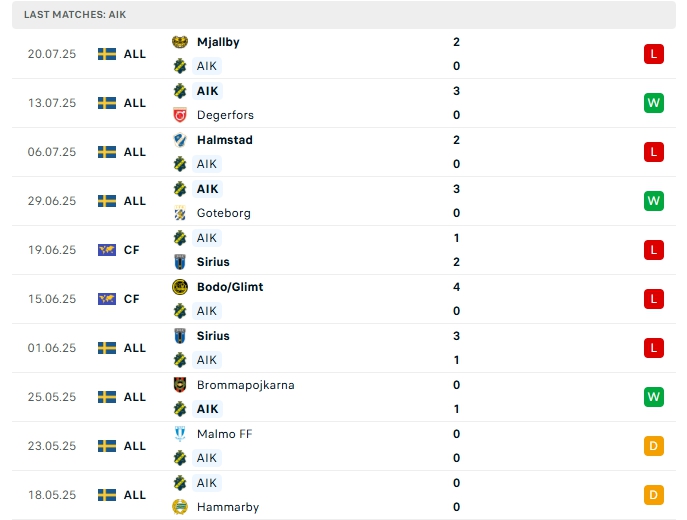Click the orange D badge for Malmo FF match
This screenshot has width=687, height=520.
(654, 446)
